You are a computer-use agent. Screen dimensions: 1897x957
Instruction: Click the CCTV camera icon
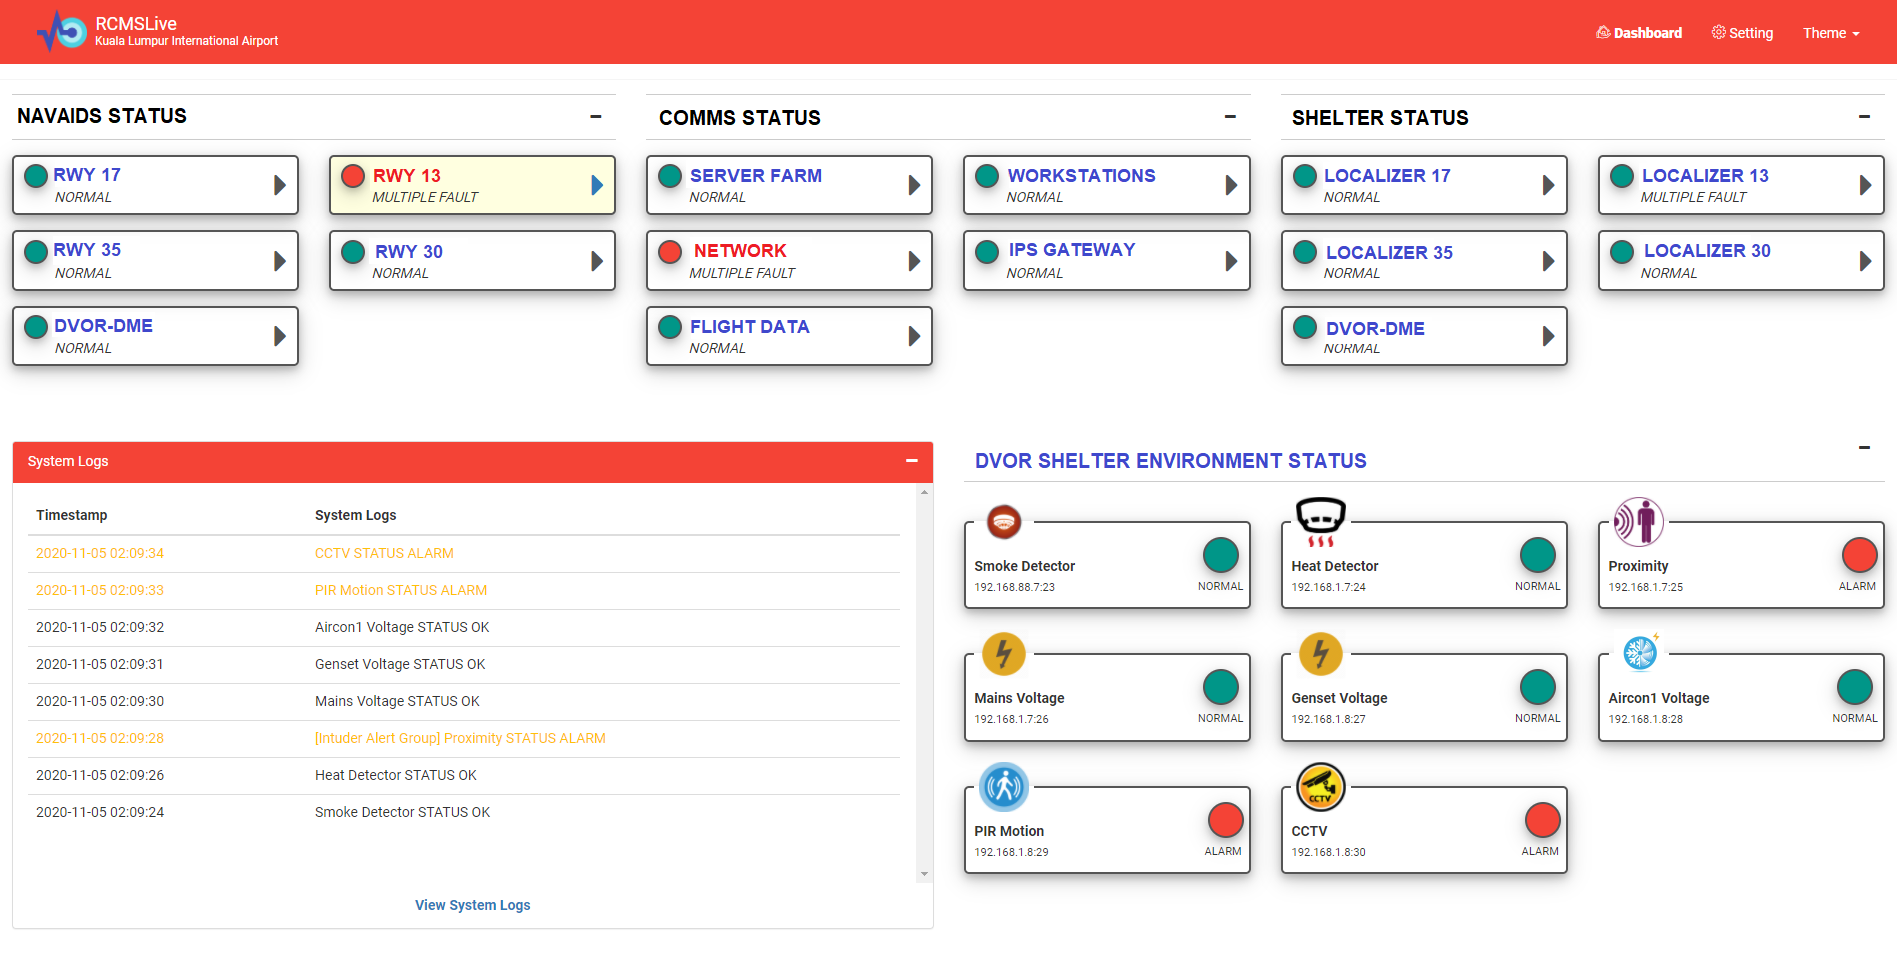click(1320, 787)
